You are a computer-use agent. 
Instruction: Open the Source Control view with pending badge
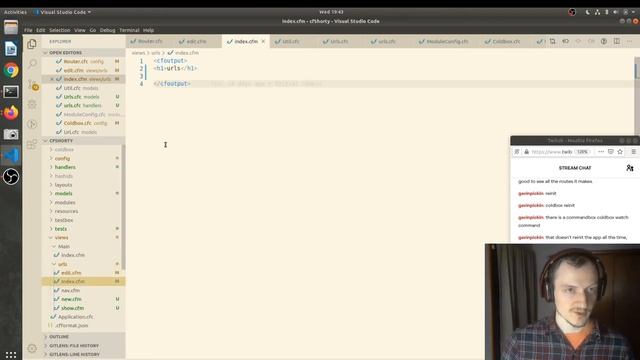click(x=32, y=85)
